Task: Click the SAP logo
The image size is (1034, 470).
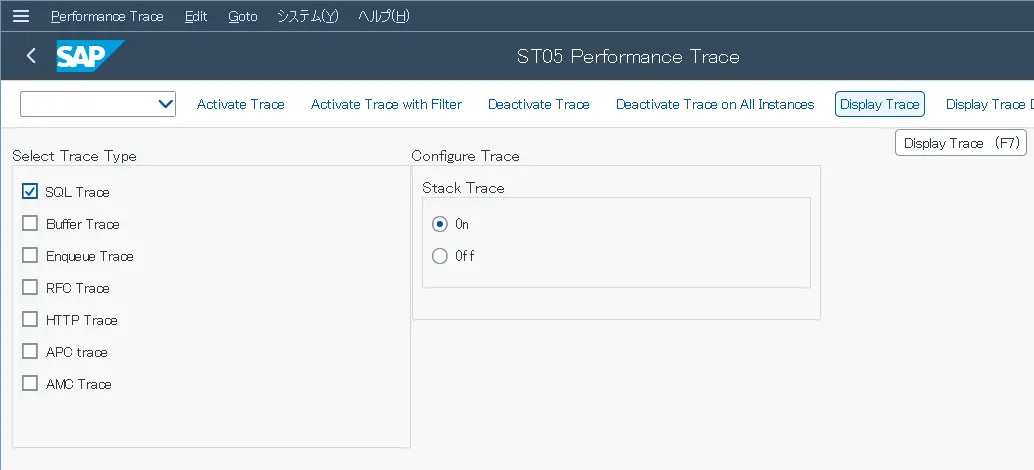Action: (89, 56)
